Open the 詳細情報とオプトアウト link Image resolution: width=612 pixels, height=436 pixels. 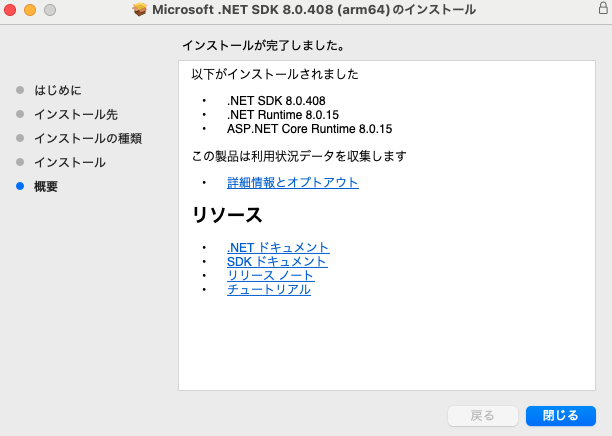[293, 183]
